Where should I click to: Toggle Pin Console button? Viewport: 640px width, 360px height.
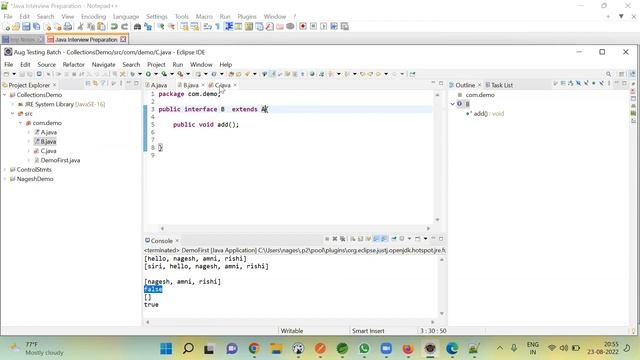pos(394,239)
